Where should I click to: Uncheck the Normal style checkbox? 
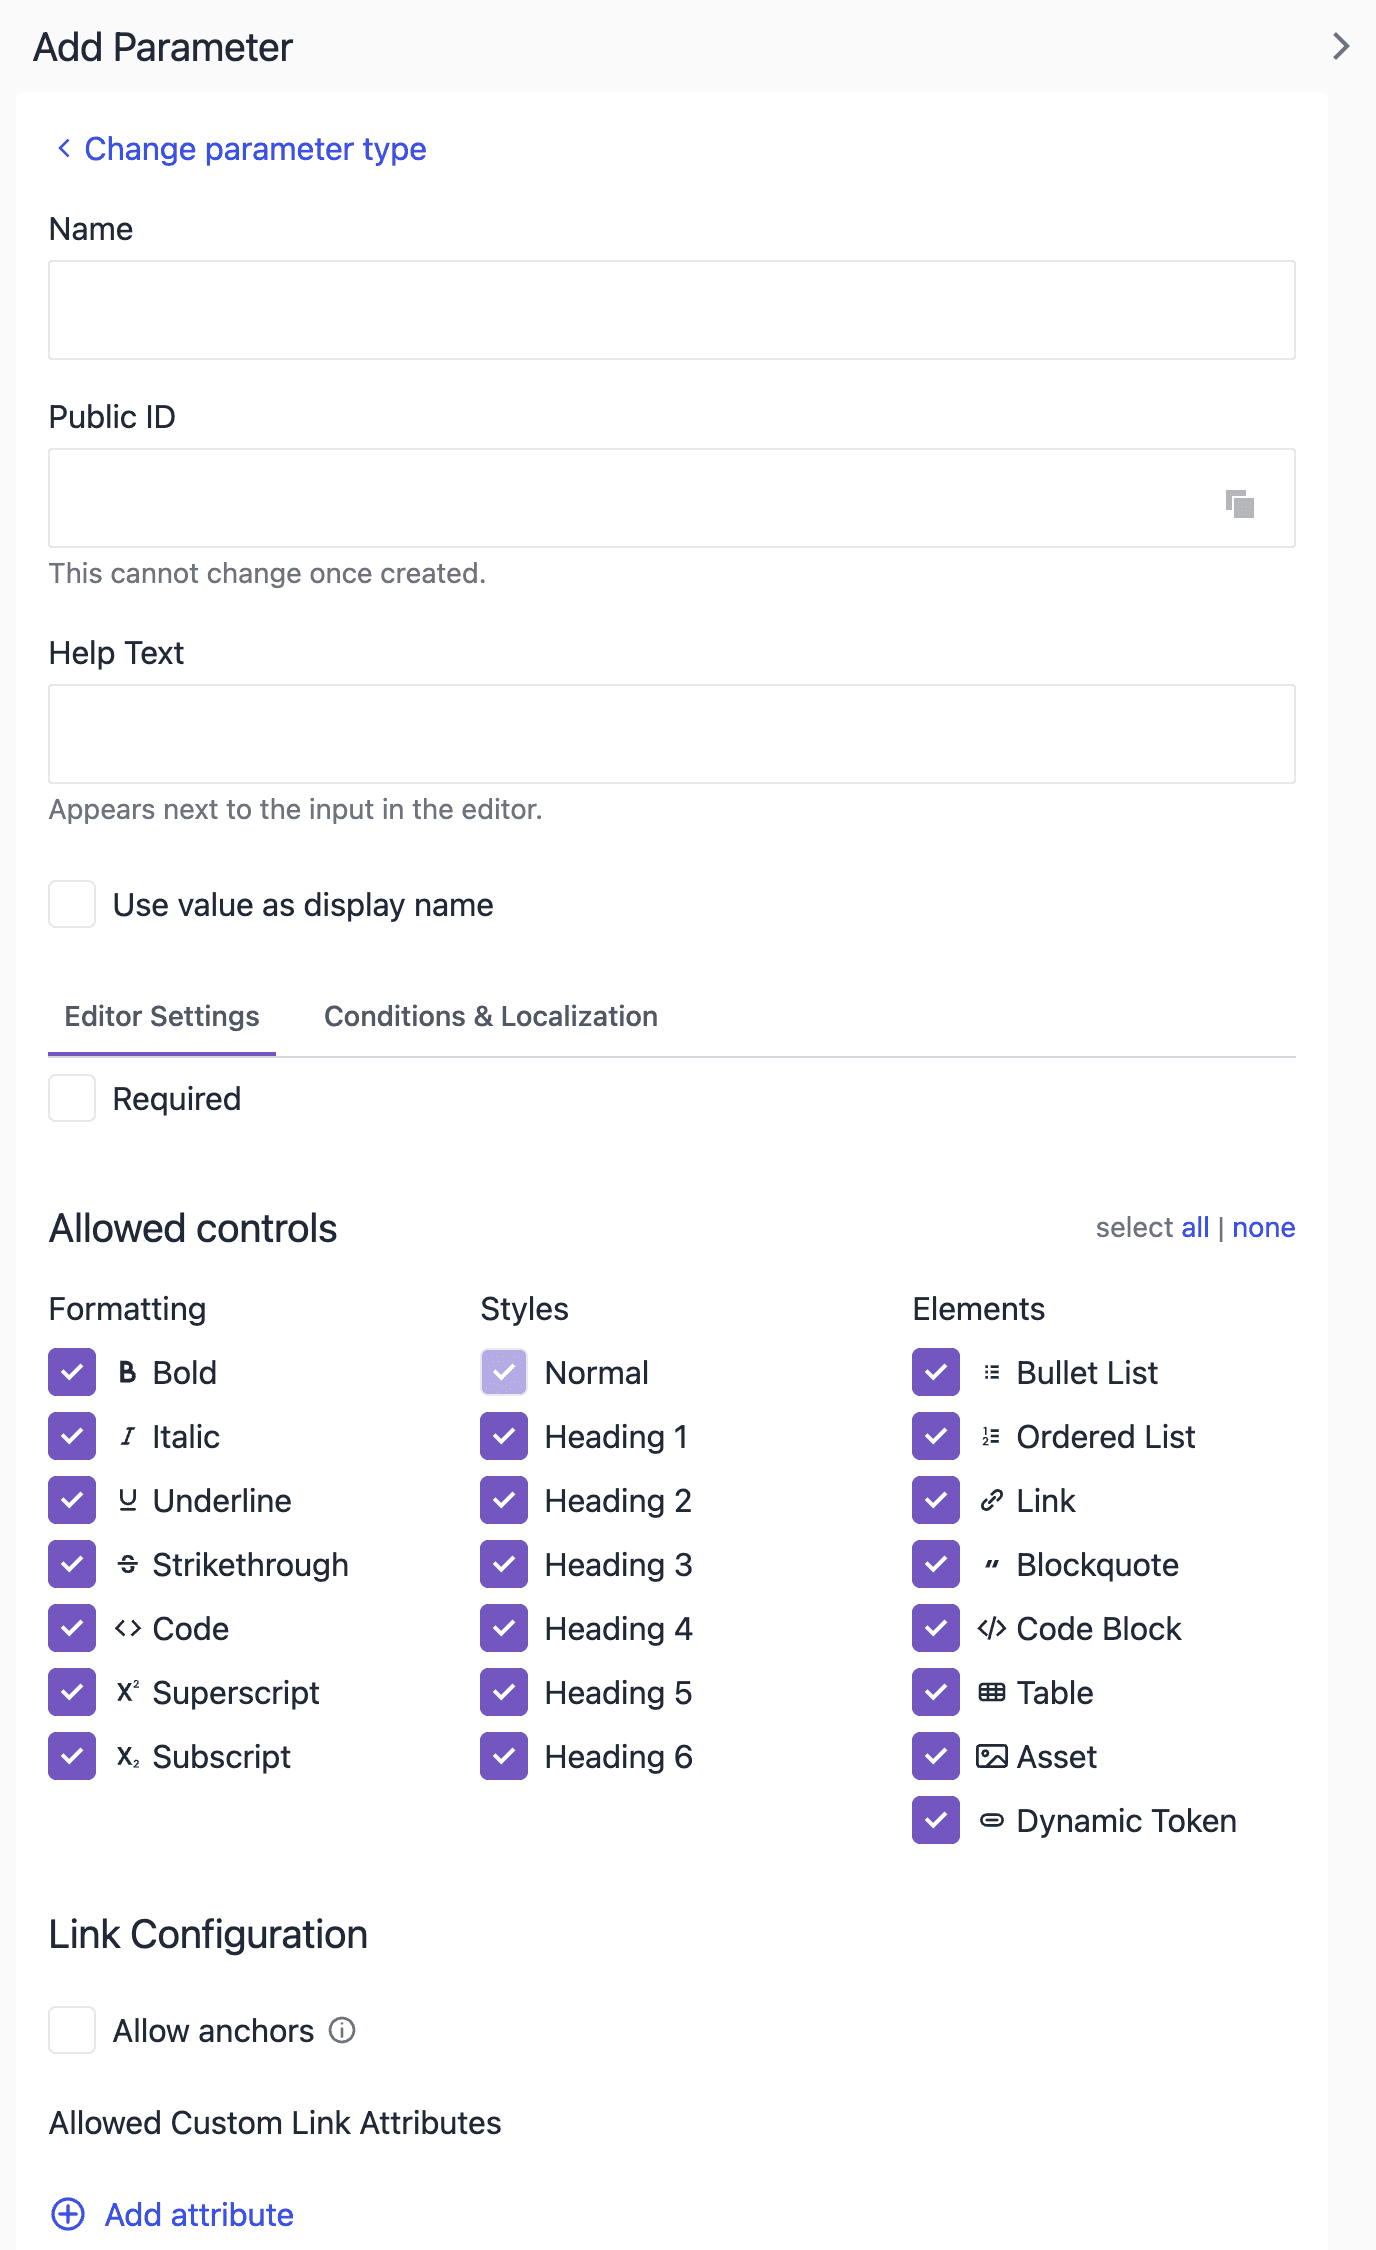[x=504, y=1372]
